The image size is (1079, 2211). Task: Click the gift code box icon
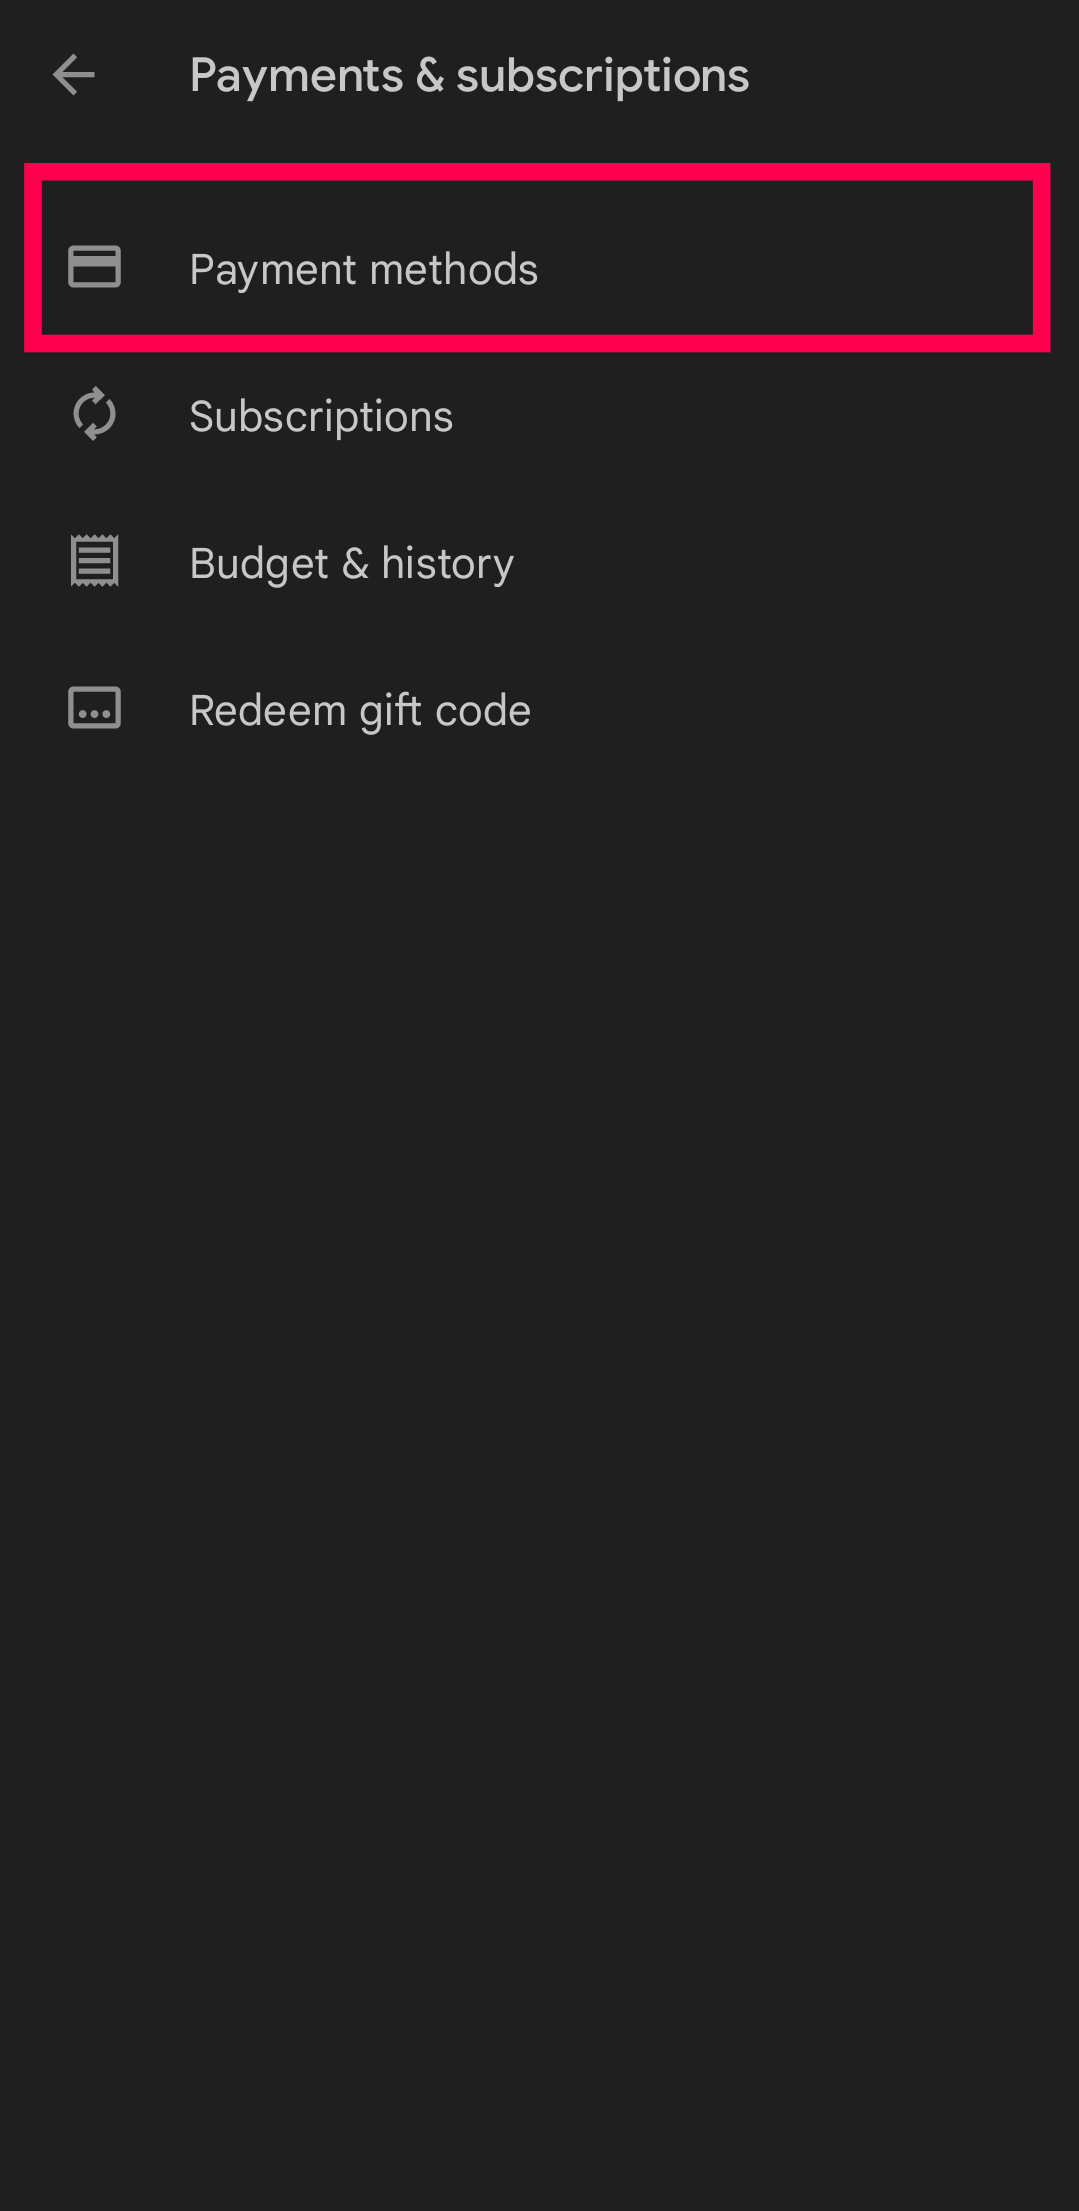point(94,708)
